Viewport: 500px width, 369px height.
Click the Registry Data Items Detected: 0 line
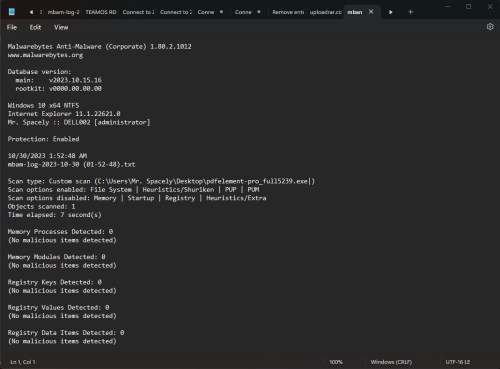[x=66, y=333]
